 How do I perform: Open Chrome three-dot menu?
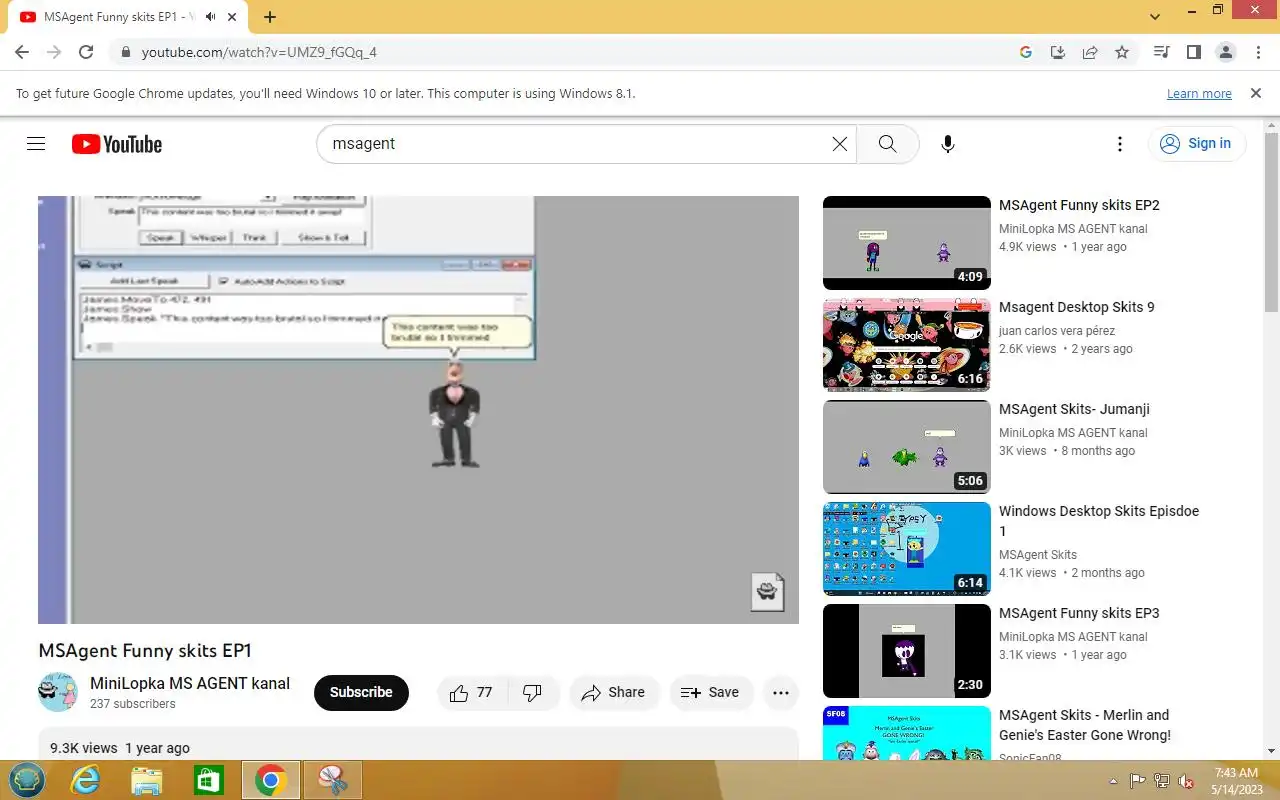(1256, 52)
